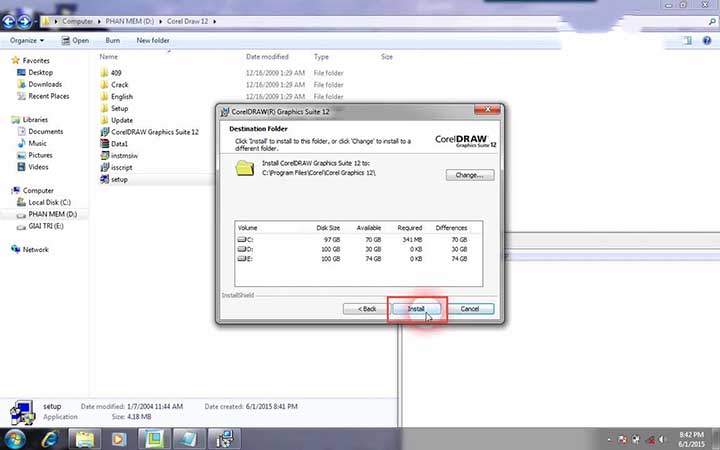Click the Install button in the dialog
This screenshot has height=450, width=720.
[x=416, y=309]
